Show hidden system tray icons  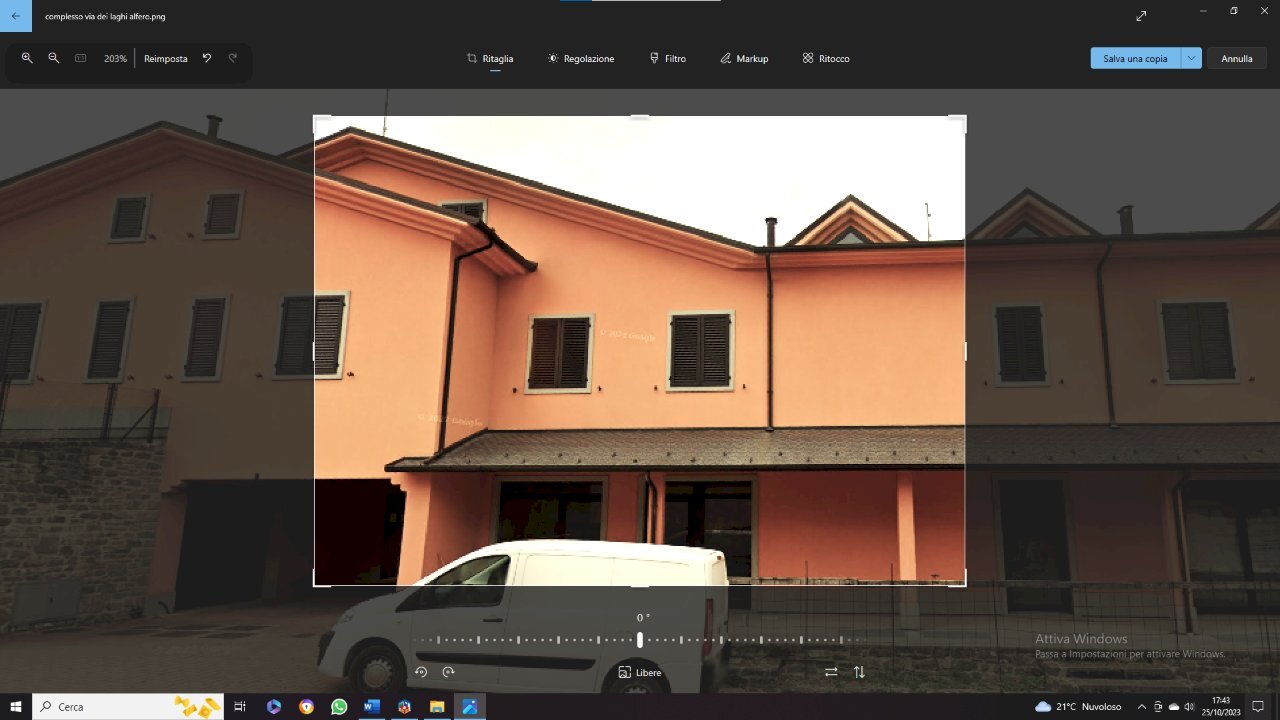pyautogui.click(x=1142, y=707)
